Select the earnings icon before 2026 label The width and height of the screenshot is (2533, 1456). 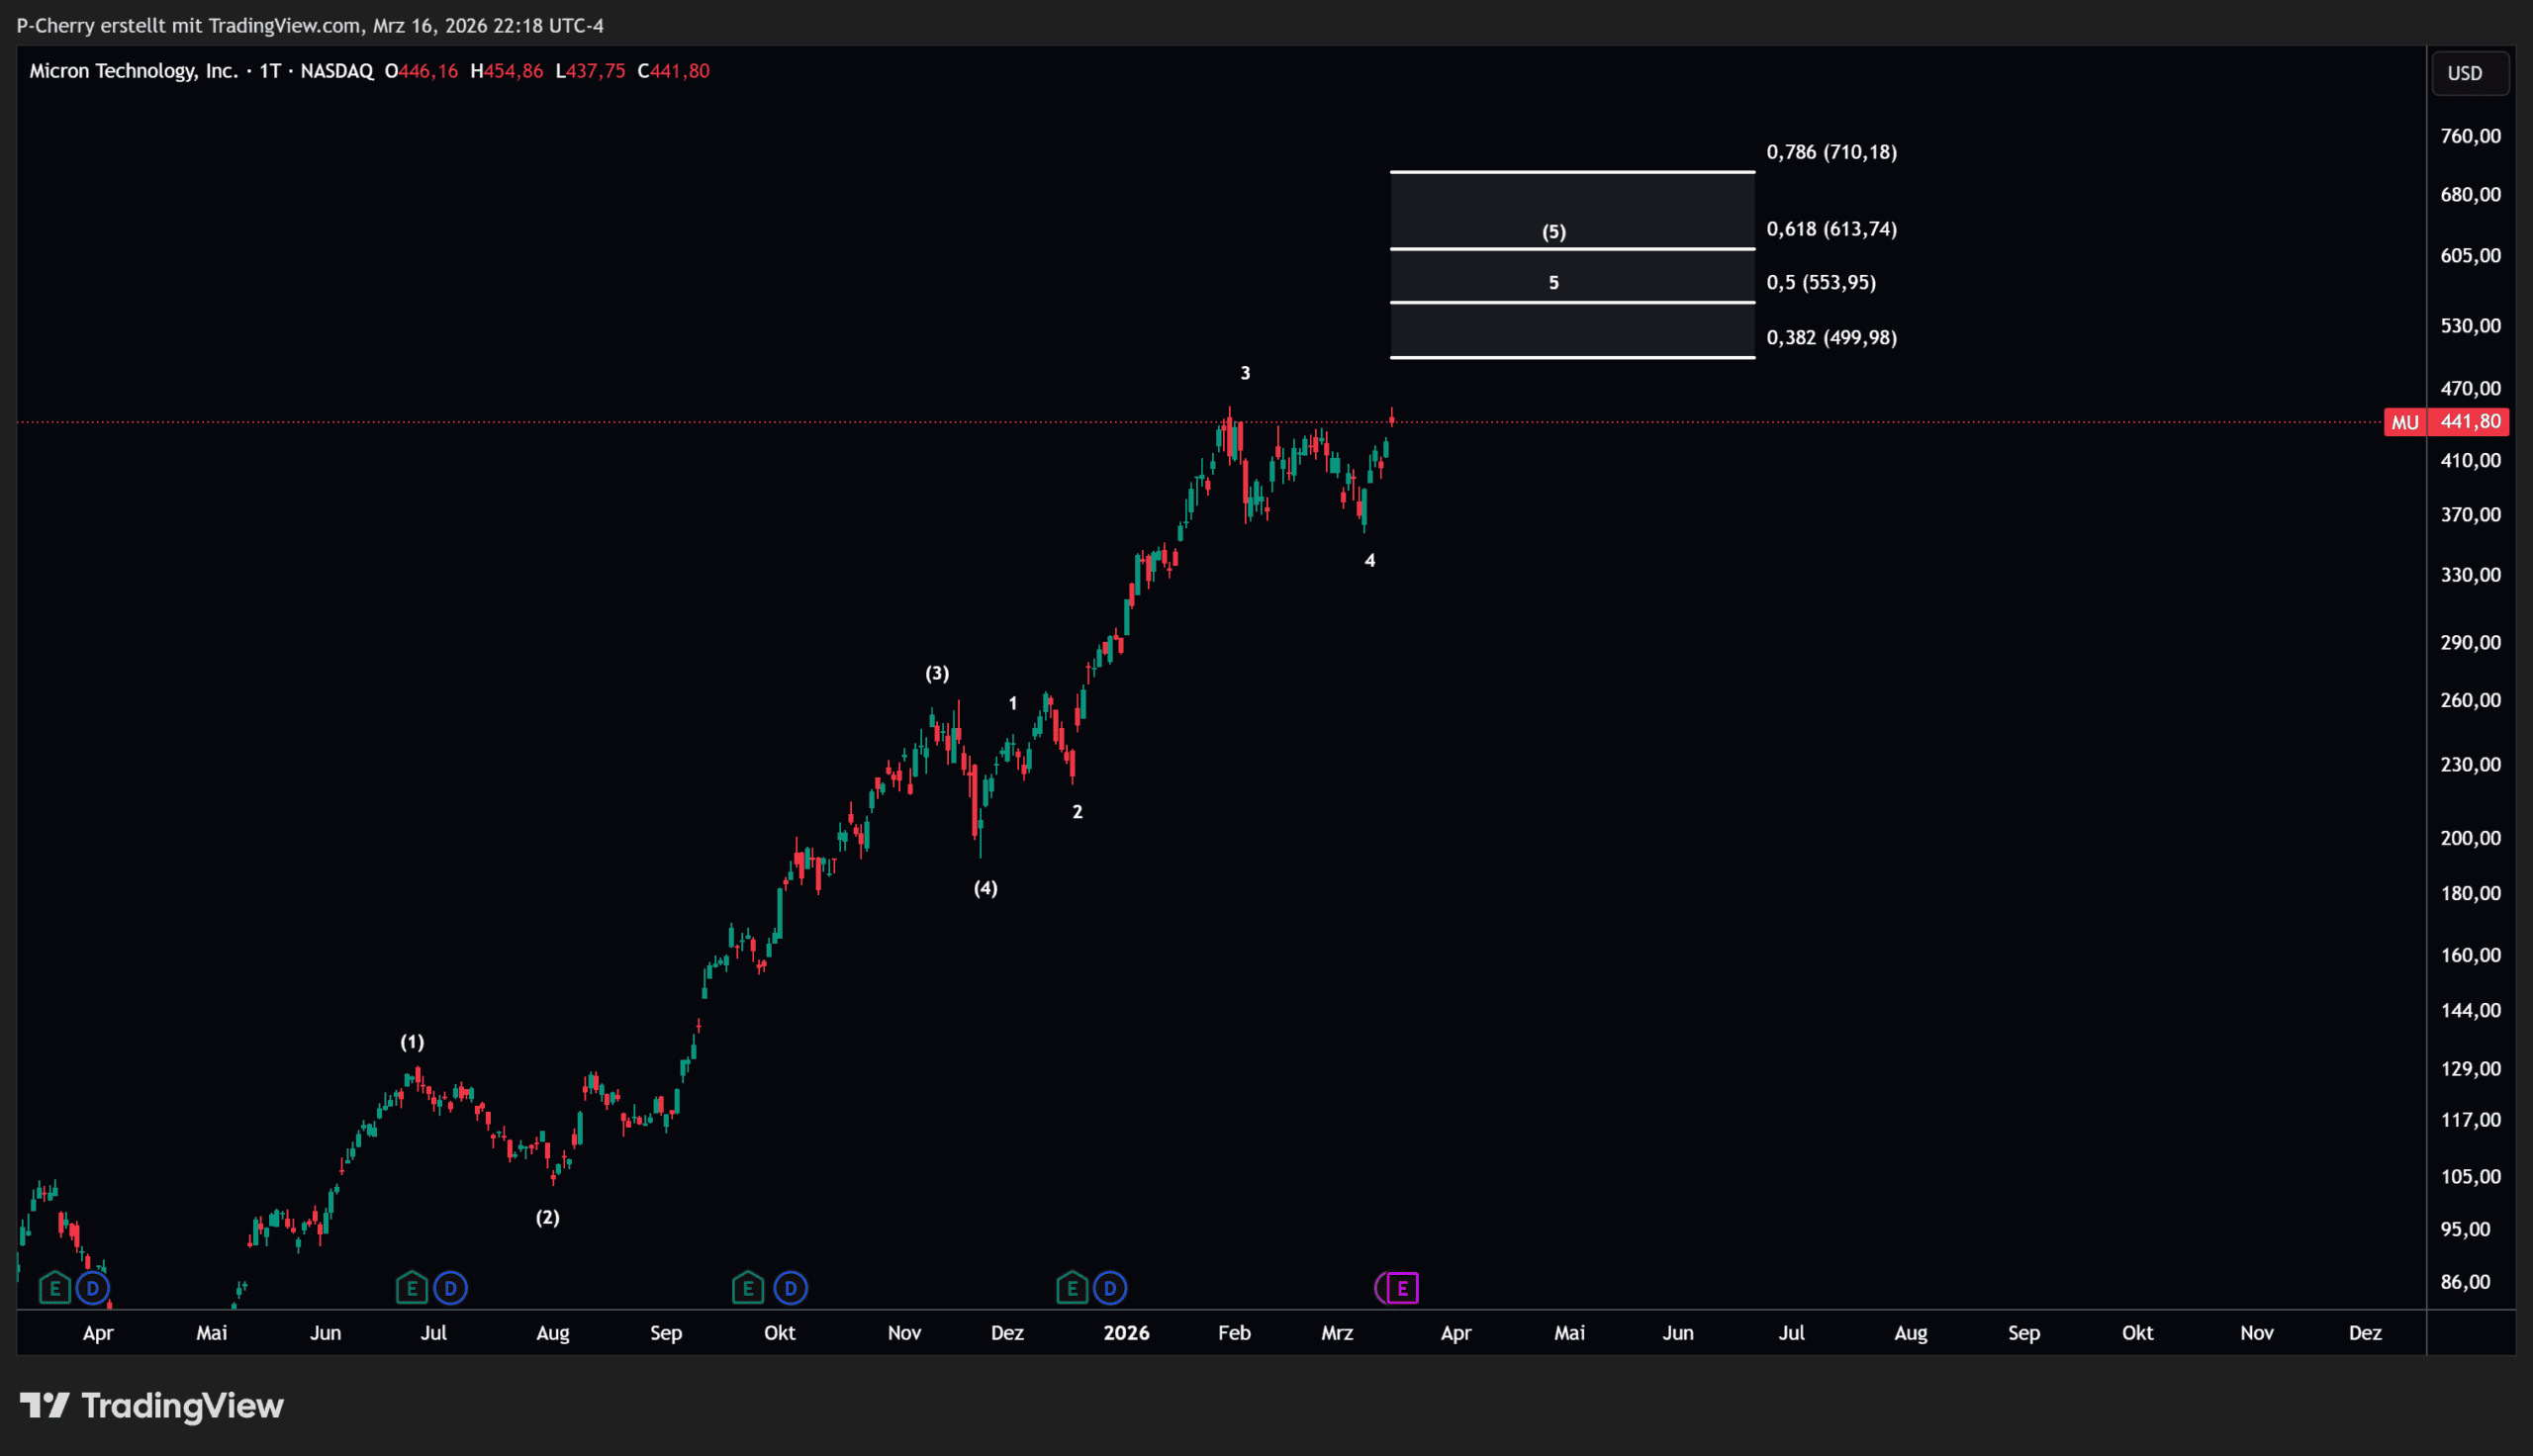pyautogui.click(x=1071, y=1288)
